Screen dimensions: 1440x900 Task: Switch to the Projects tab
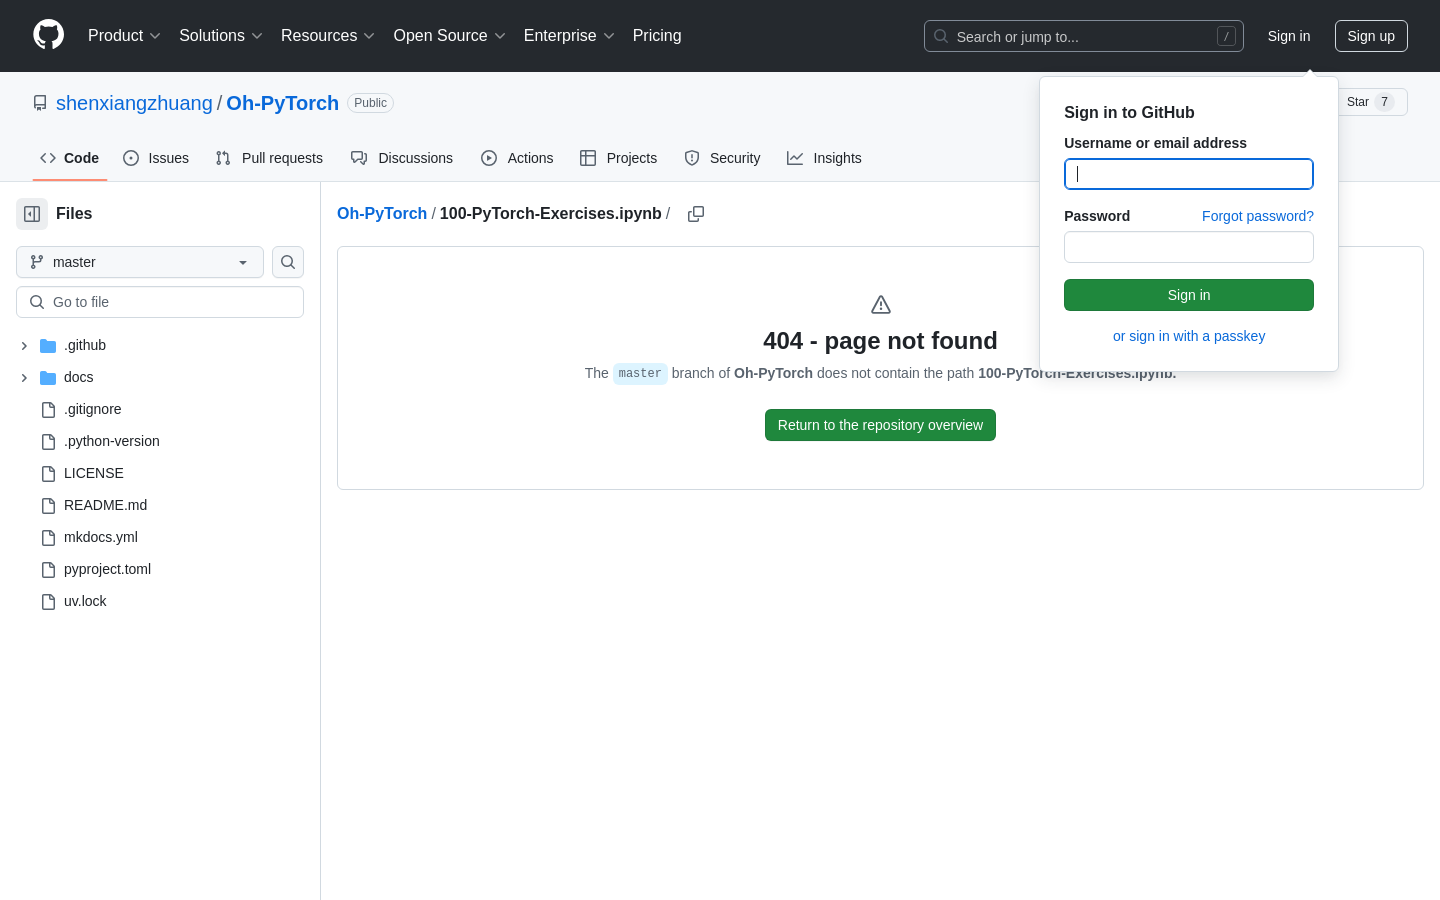[x=619, y=158]
